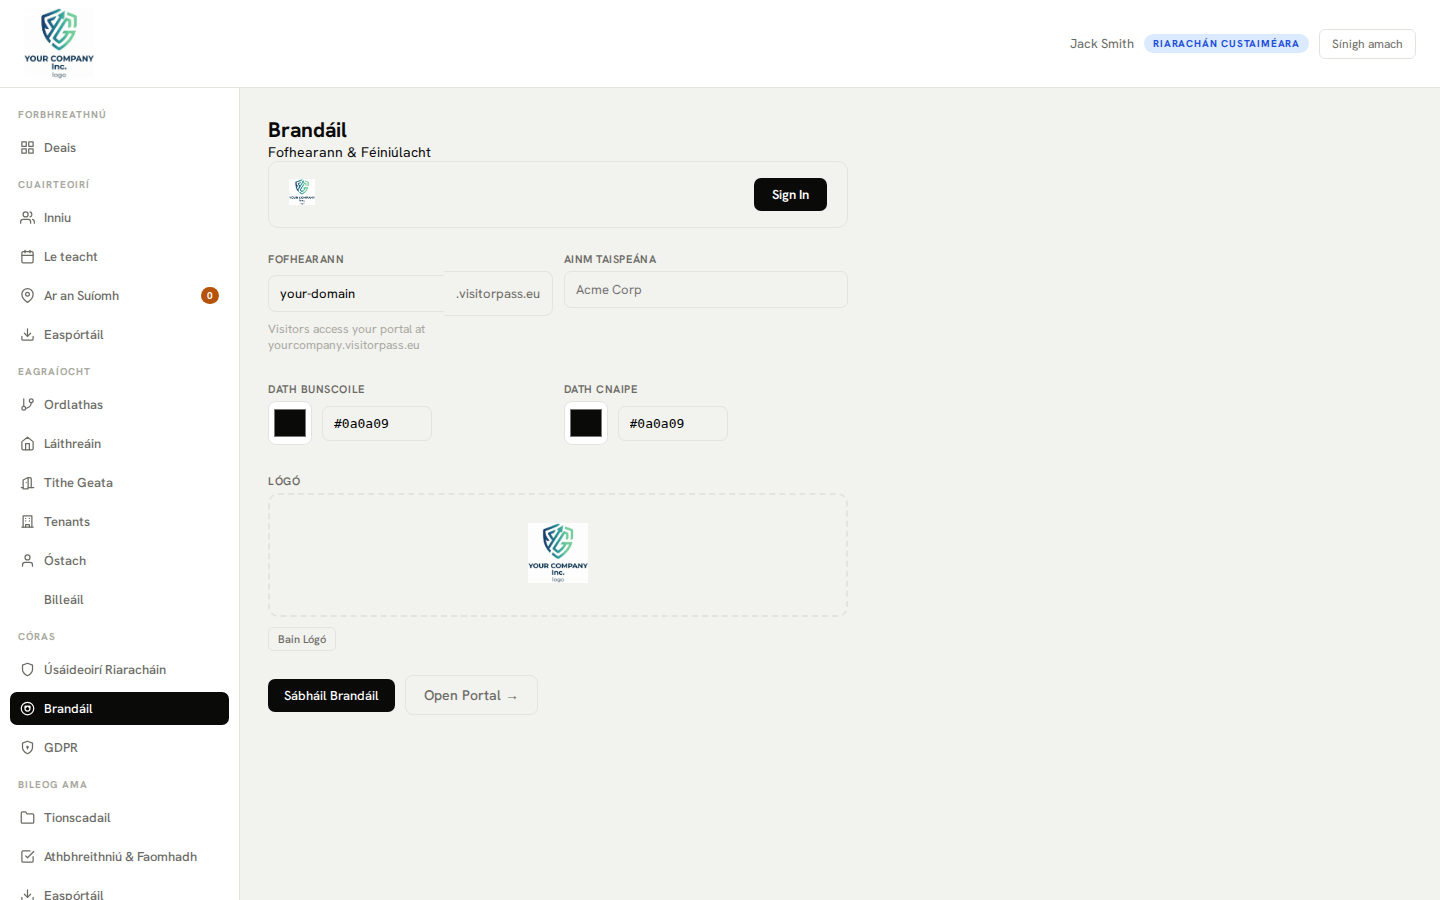Click the Deais dashboard grid icon

27,148
